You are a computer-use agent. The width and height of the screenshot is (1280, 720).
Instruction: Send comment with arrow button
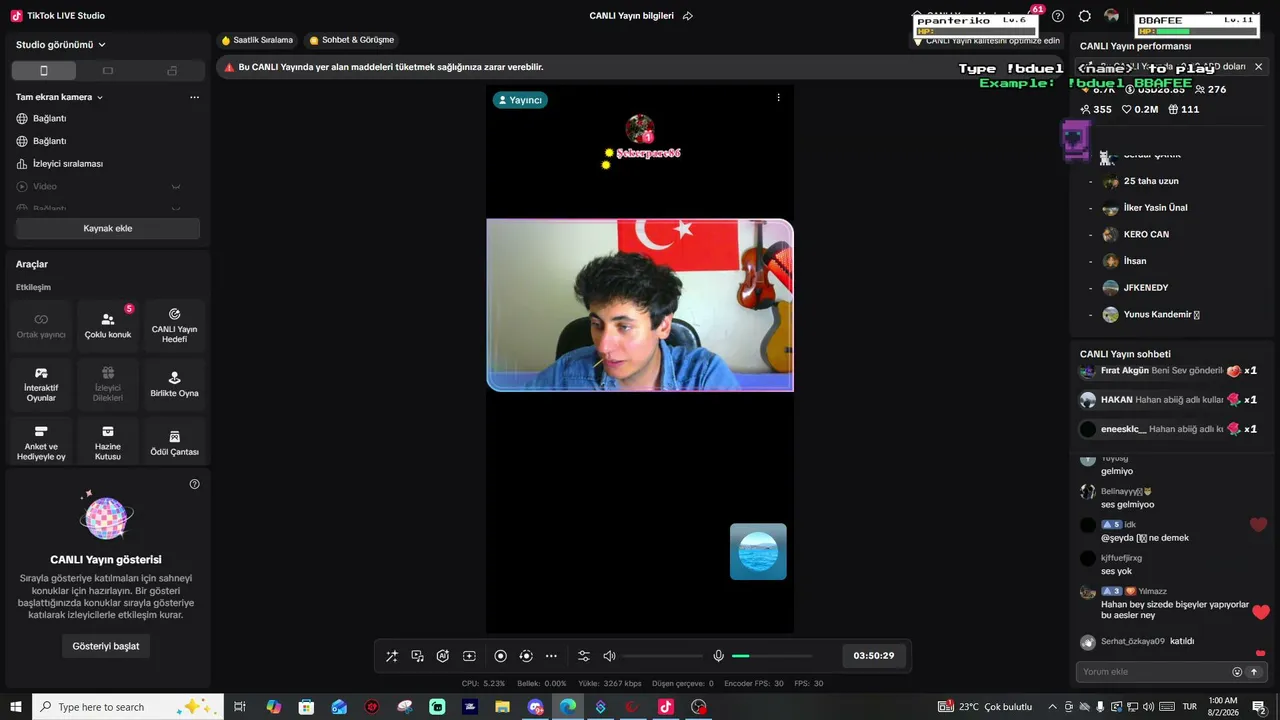pyautogui.click(x=1254, y=672)
